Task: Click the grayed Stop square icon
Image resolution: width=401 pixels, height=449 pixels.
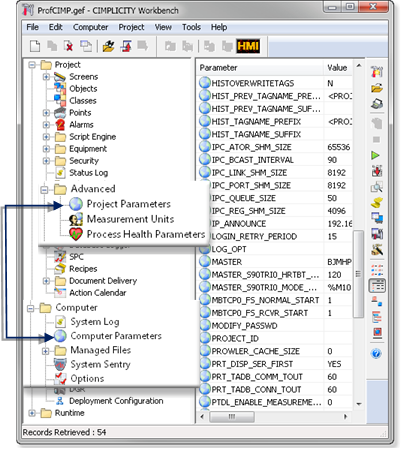Action: [x=376, y=139]
